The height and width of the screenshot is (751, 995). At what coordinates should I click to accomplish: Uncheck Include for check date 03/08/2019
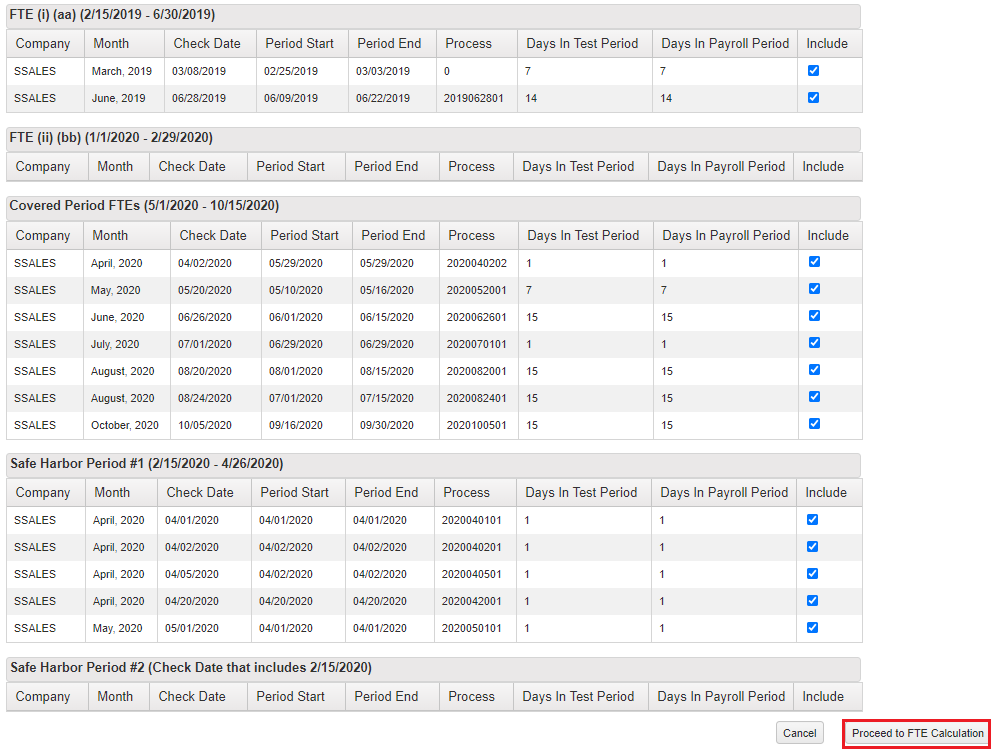[814, 70]
